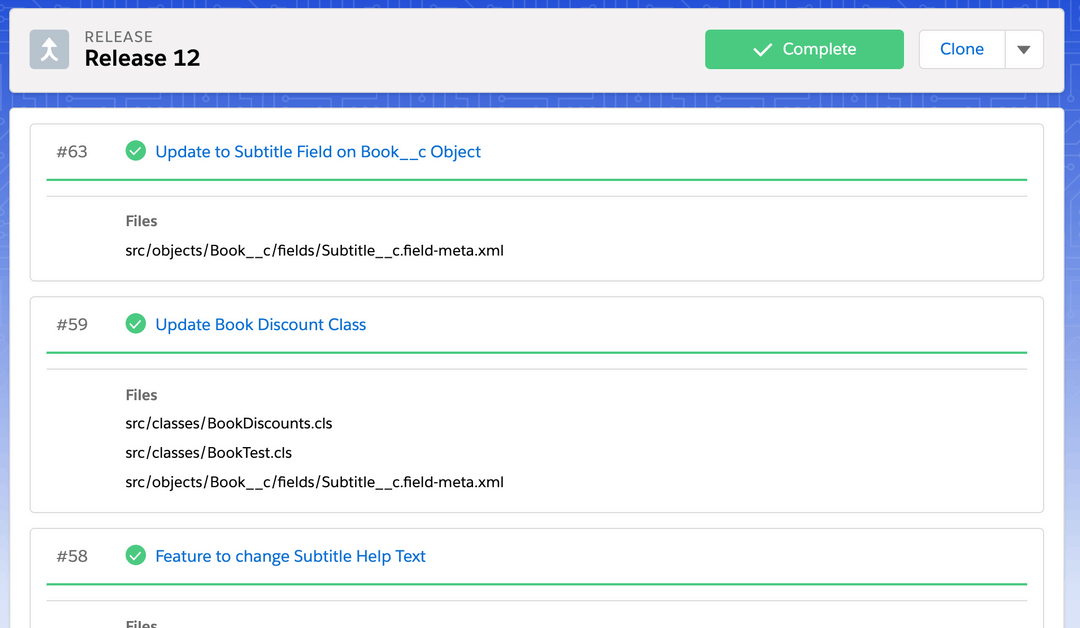
Task: Click the green check icon beside Update Book Discount Class
Action: pos(135,324)
